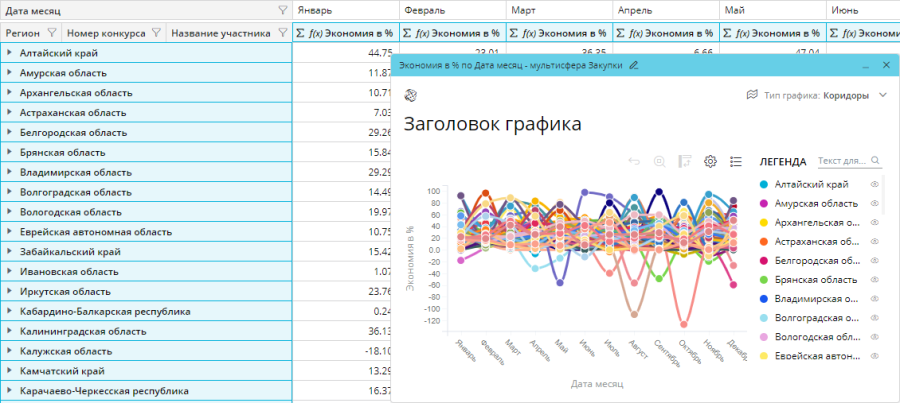Click the undo arrow in chart toolbar
Screen dimensions: 900x403
click(634, 161)
